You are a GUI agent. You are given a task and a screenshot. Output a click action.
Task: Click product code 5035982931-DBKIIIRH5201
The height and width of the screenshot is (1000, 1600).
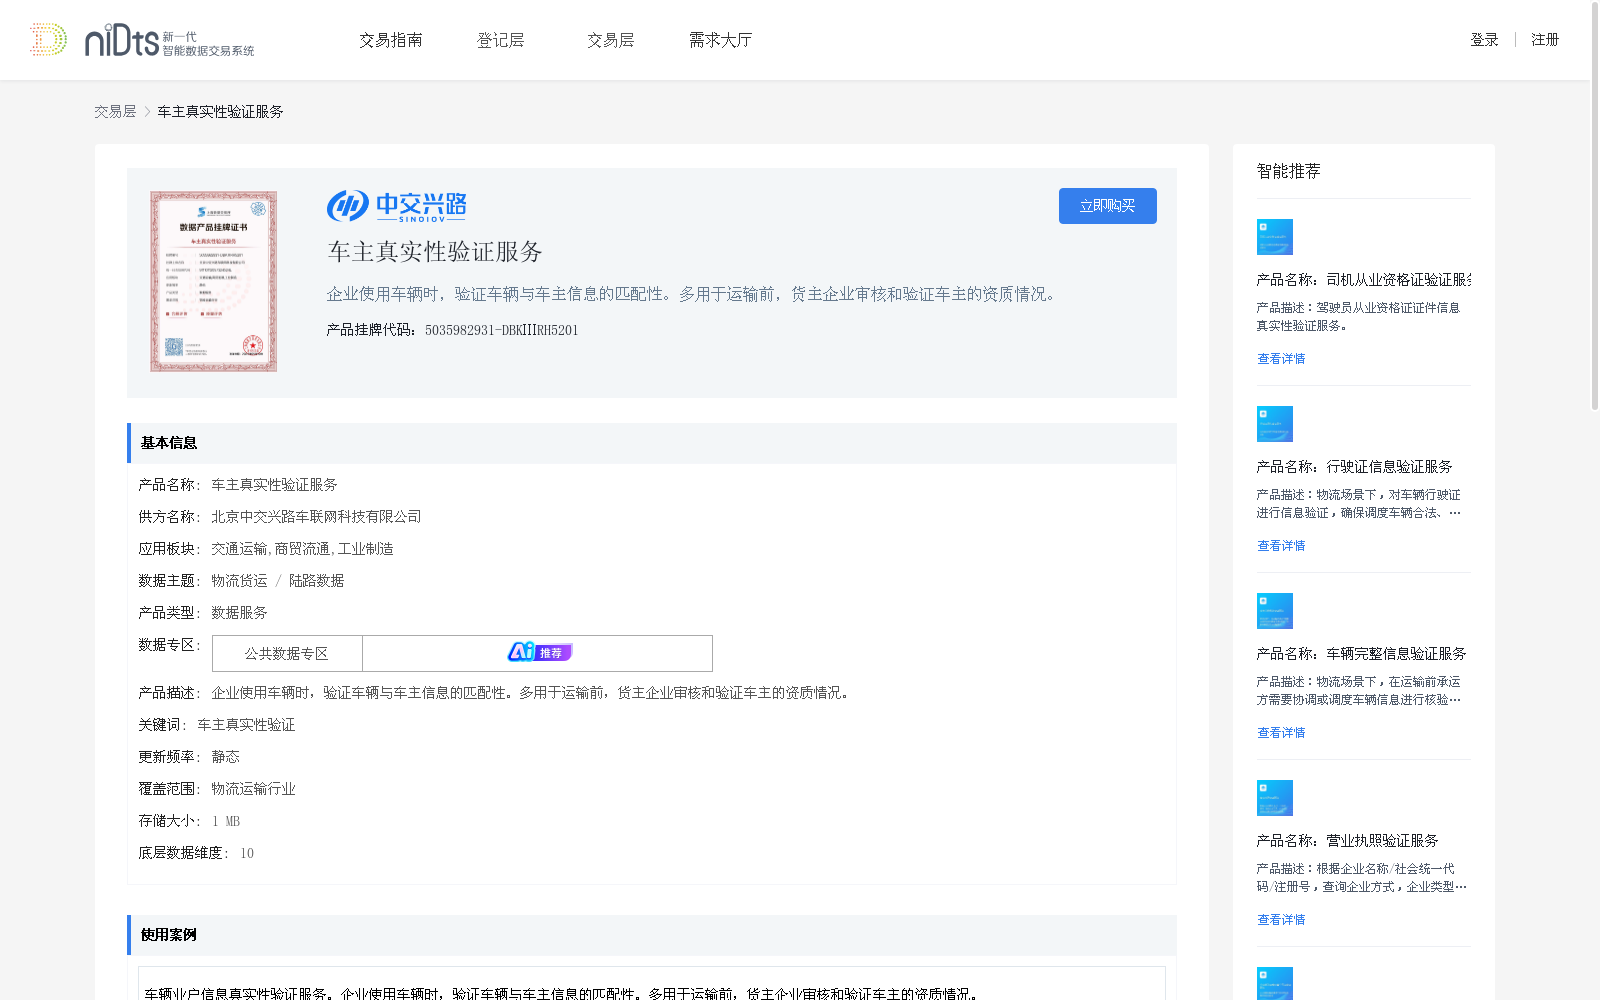(501, 330)
